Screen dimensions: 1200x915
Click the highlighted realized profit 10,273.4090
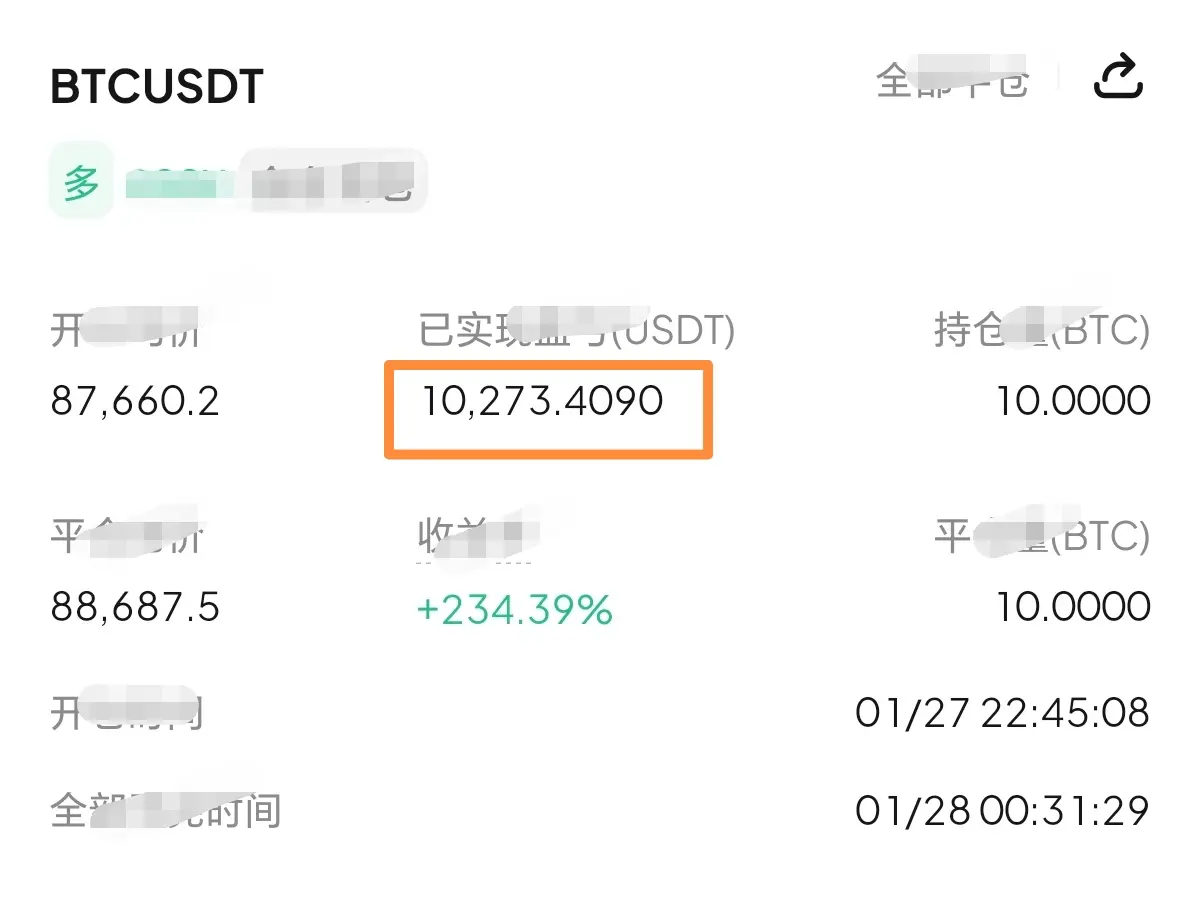click(542, 402)
